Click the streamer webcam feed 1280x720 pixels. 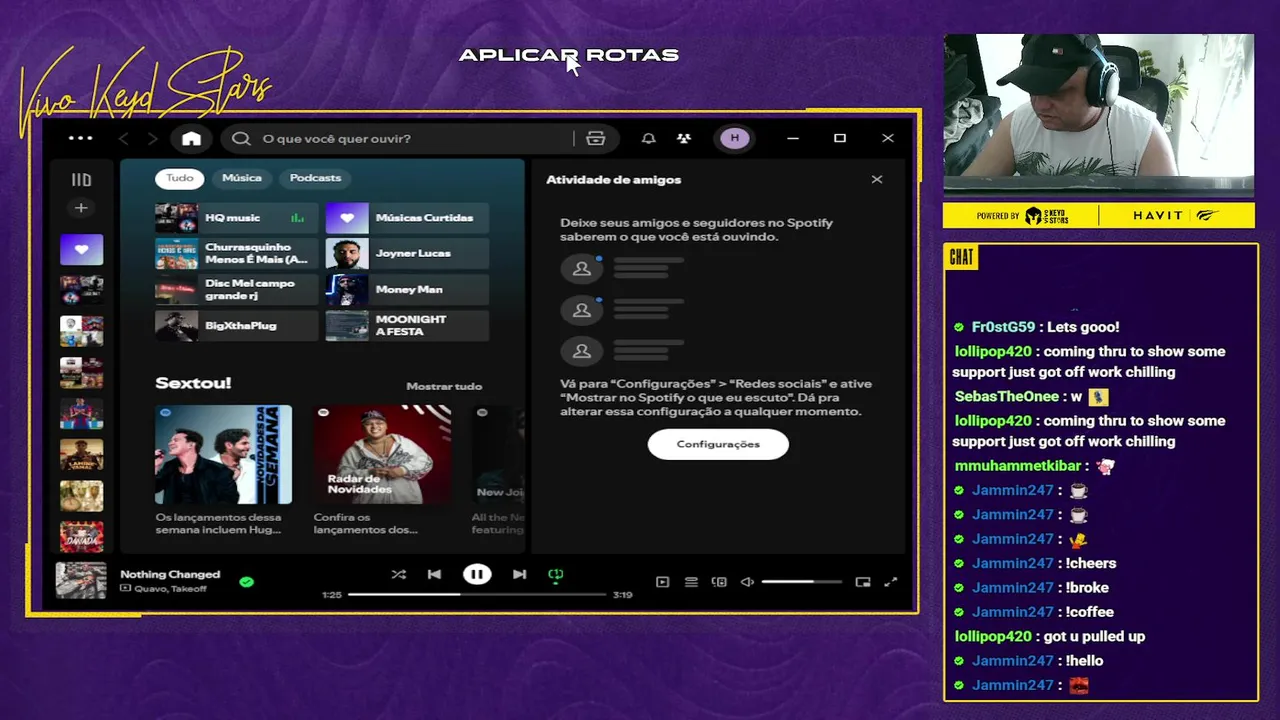(1099, 117)
